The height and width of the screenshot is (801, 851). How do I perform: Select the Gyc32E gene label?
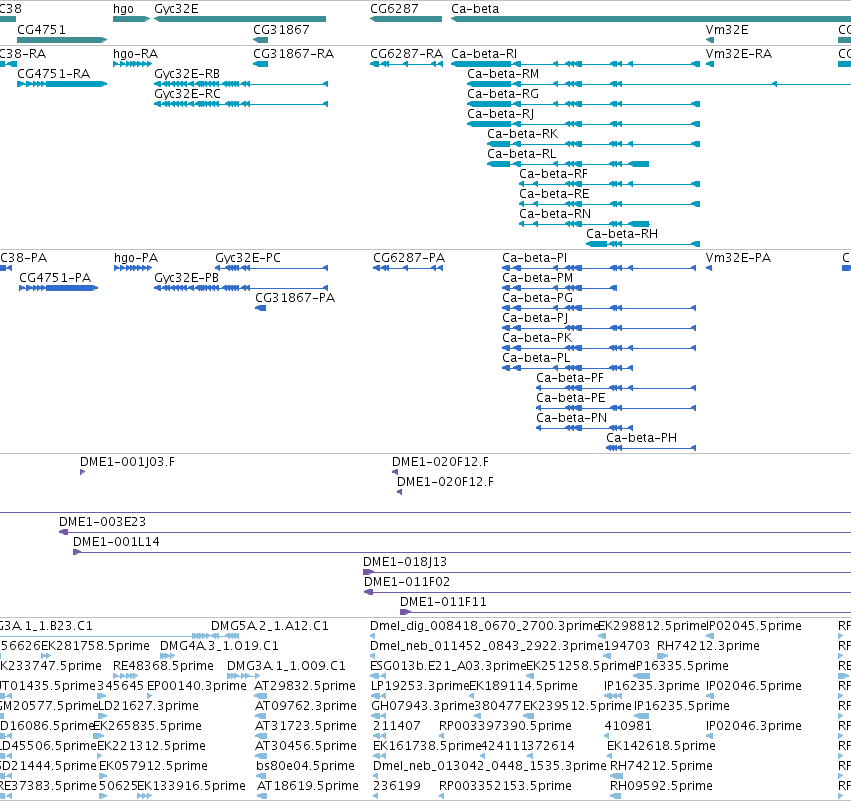point(176,9)
